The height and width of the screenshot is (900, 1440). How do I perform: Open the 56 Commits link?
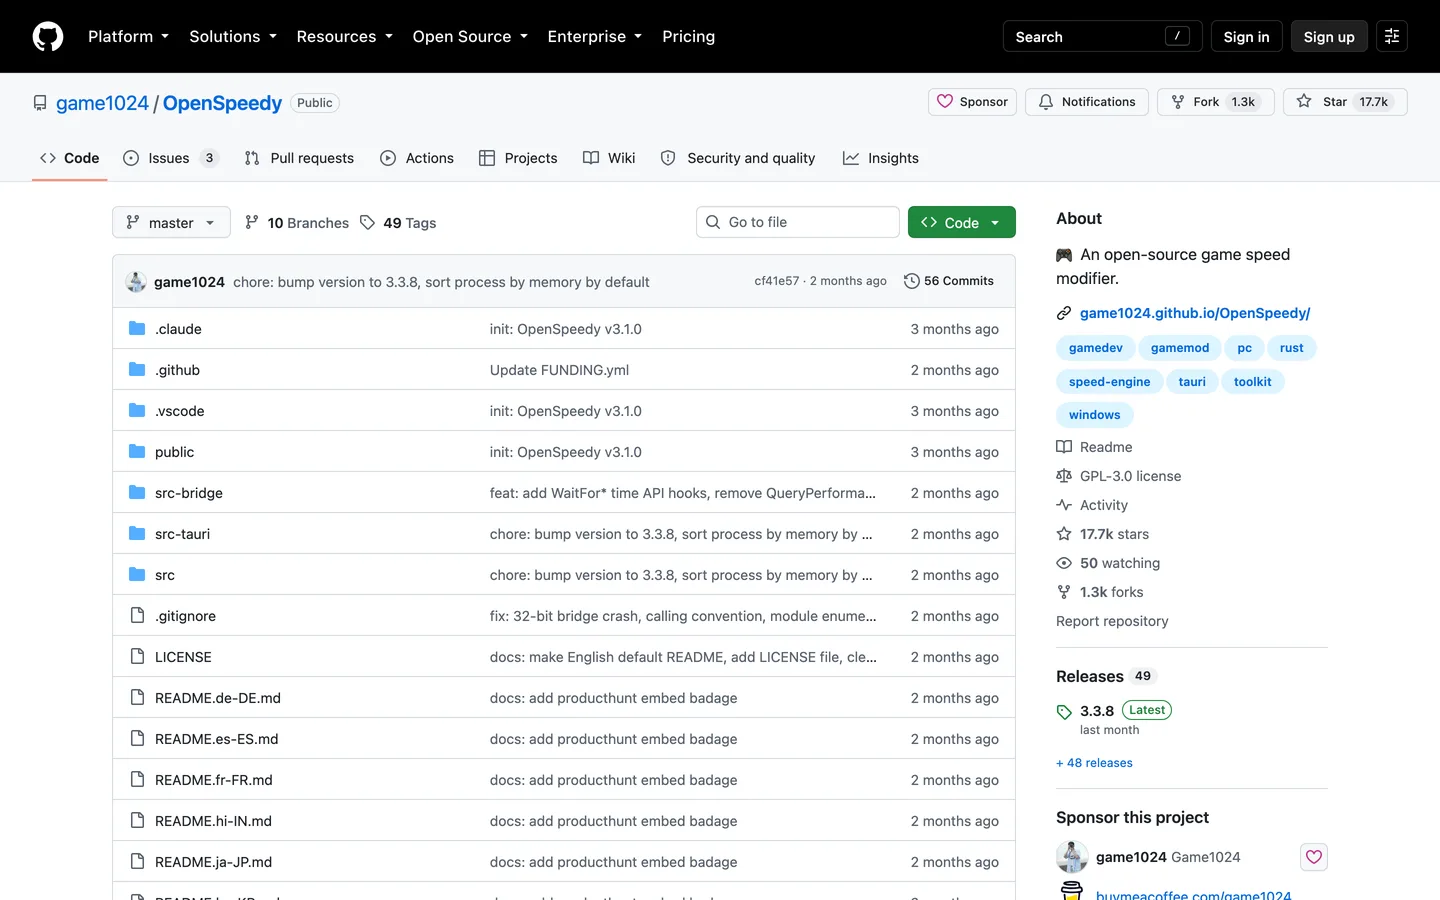[948, 281]
